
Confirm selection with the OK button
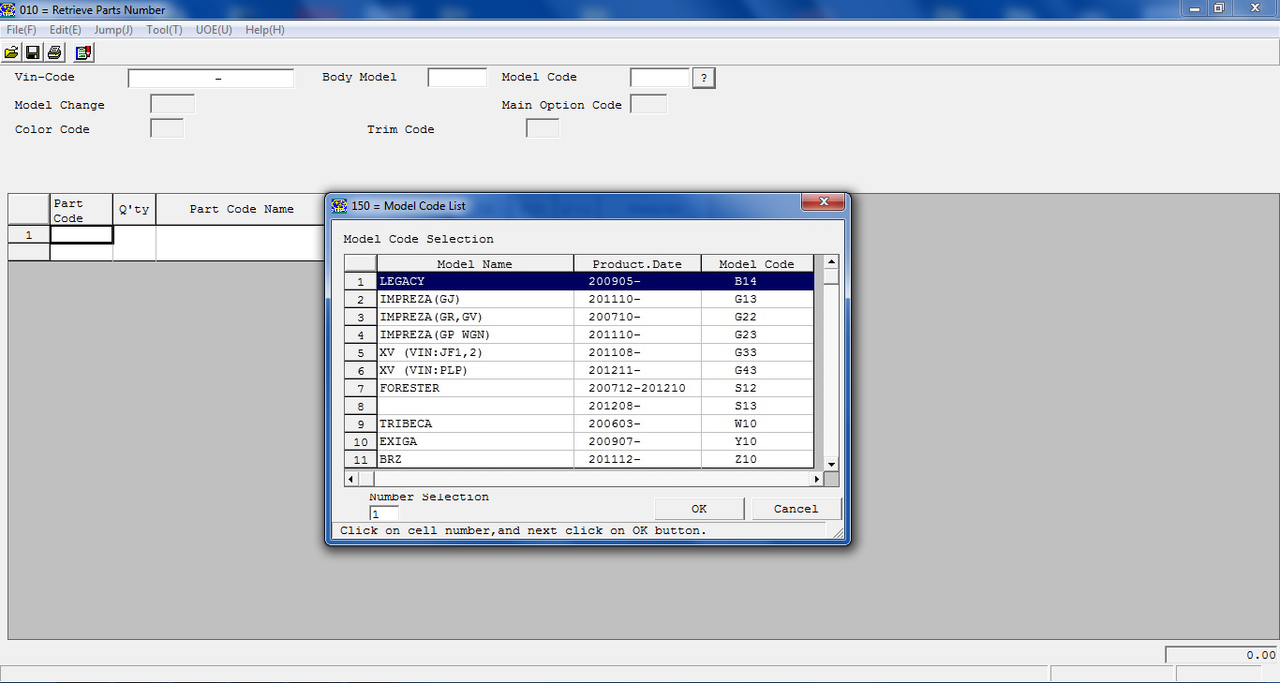click(x=699, y=509)
